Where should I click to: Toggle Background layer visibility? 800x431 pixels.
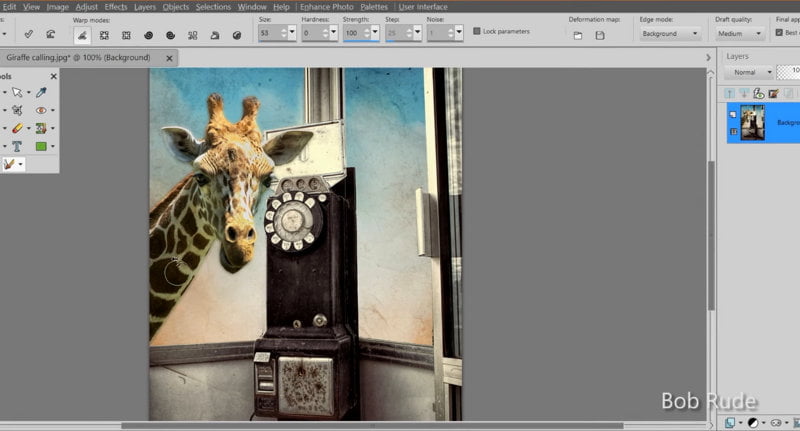pyautogui.click(x=734, y=115)
